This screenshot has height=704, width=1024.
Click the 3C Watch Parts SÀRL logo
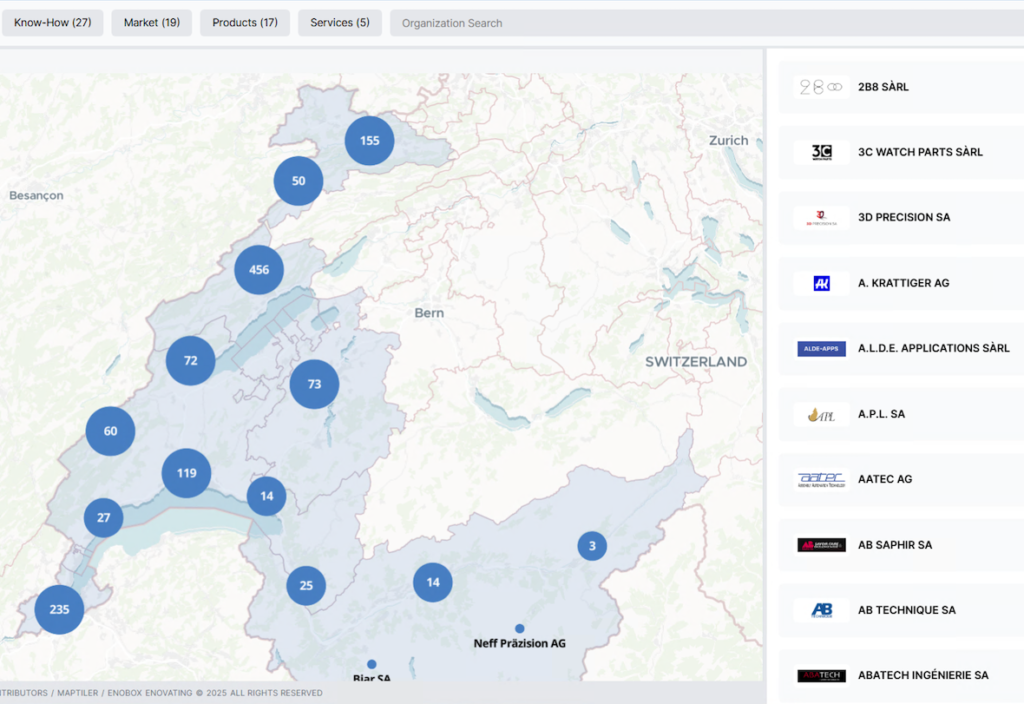821,152
